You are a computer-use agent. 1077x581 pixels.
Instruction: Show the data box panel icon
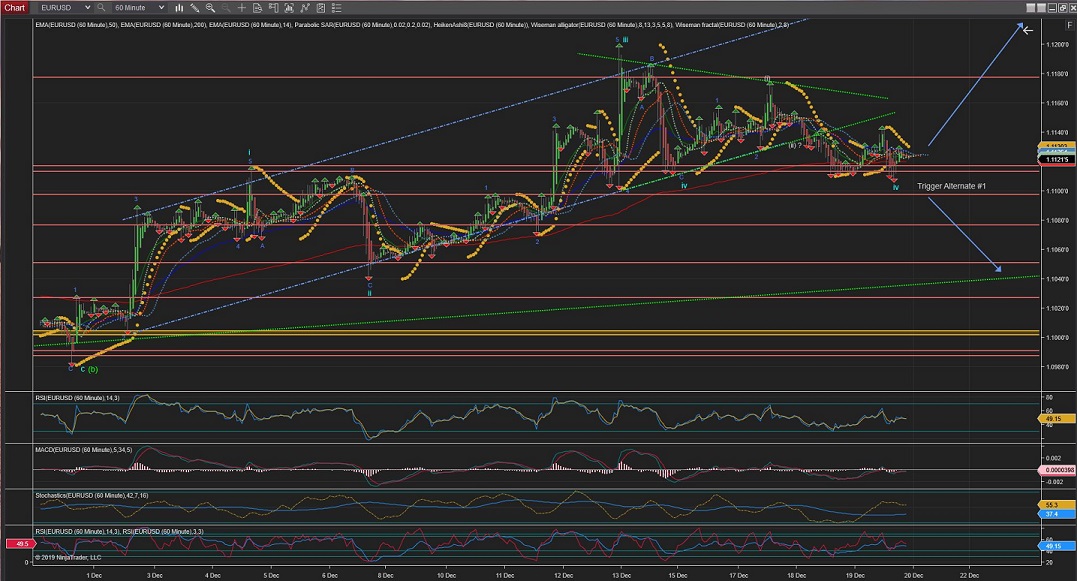point(257,8)
